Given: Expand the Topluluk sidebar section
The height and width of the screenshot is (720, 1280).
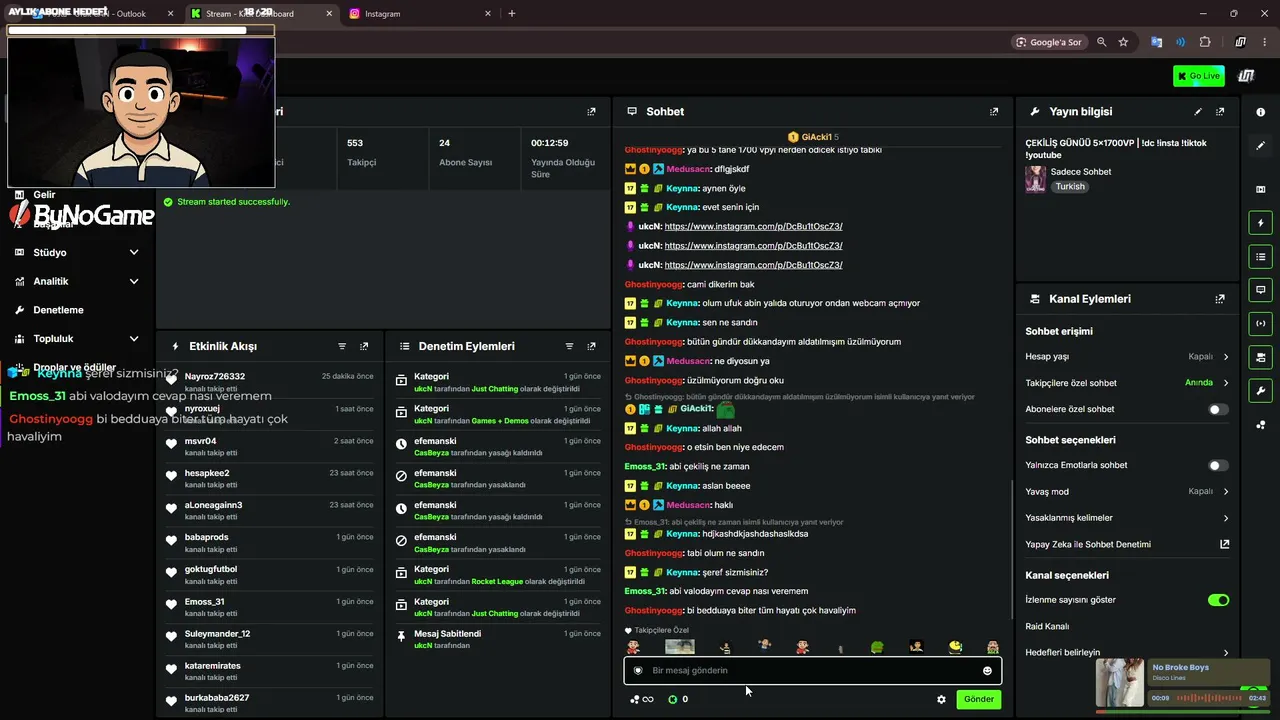Looking at the screenshot, I should (76, 338).
